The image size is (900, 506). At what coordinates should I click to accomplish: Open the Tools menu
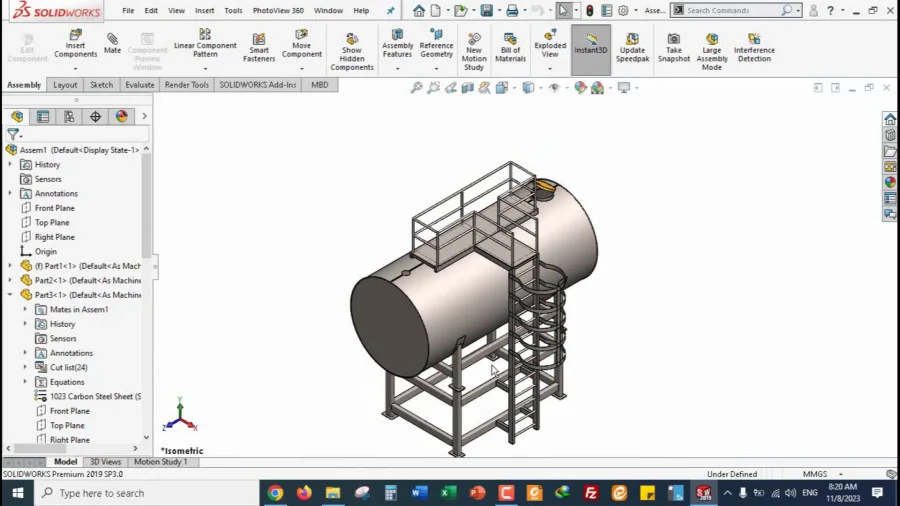tap(233, 10)
